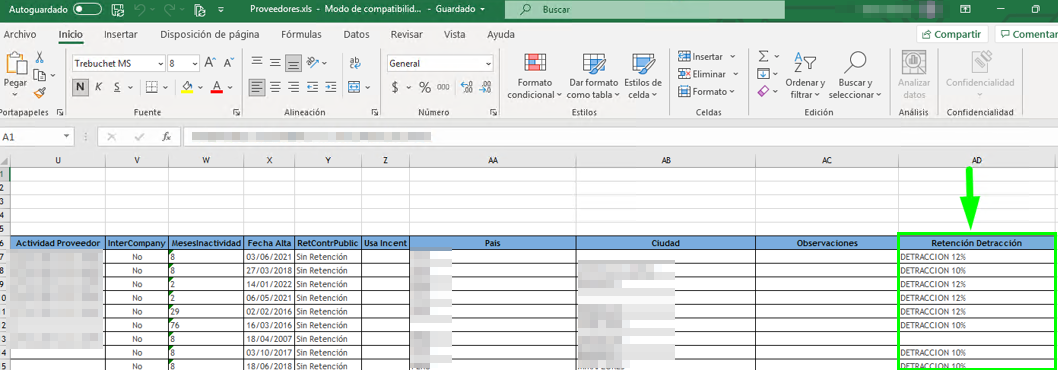Open the Formato cells menu

click(x=706, y=92)
